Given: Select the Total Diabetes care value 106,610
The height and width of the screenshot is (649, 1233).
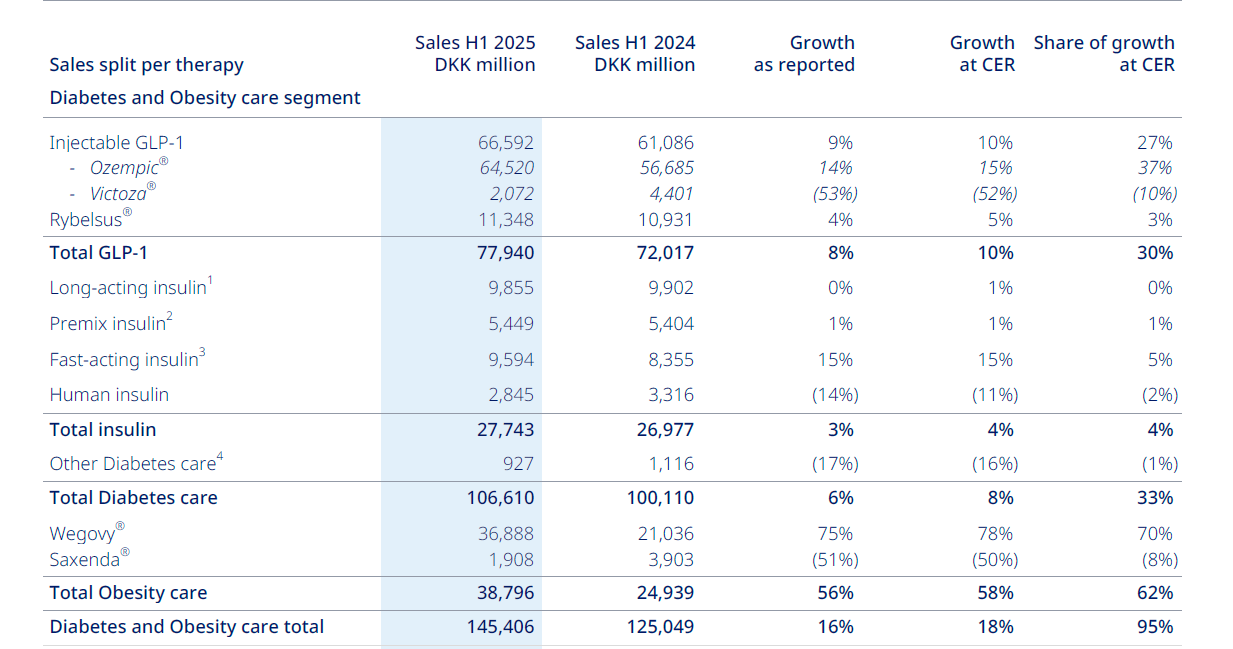Looking at the screenshot, I should [501, 498].
